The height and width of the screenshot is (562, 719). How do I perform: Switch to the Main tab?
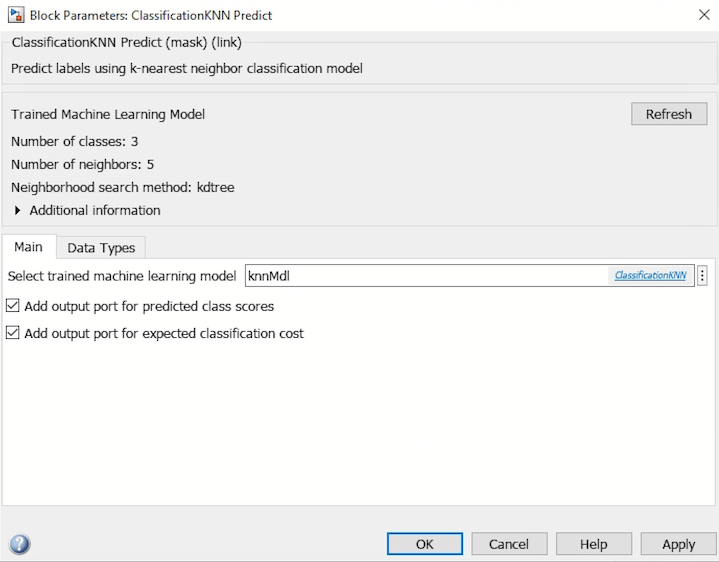[x=28, y=247]
